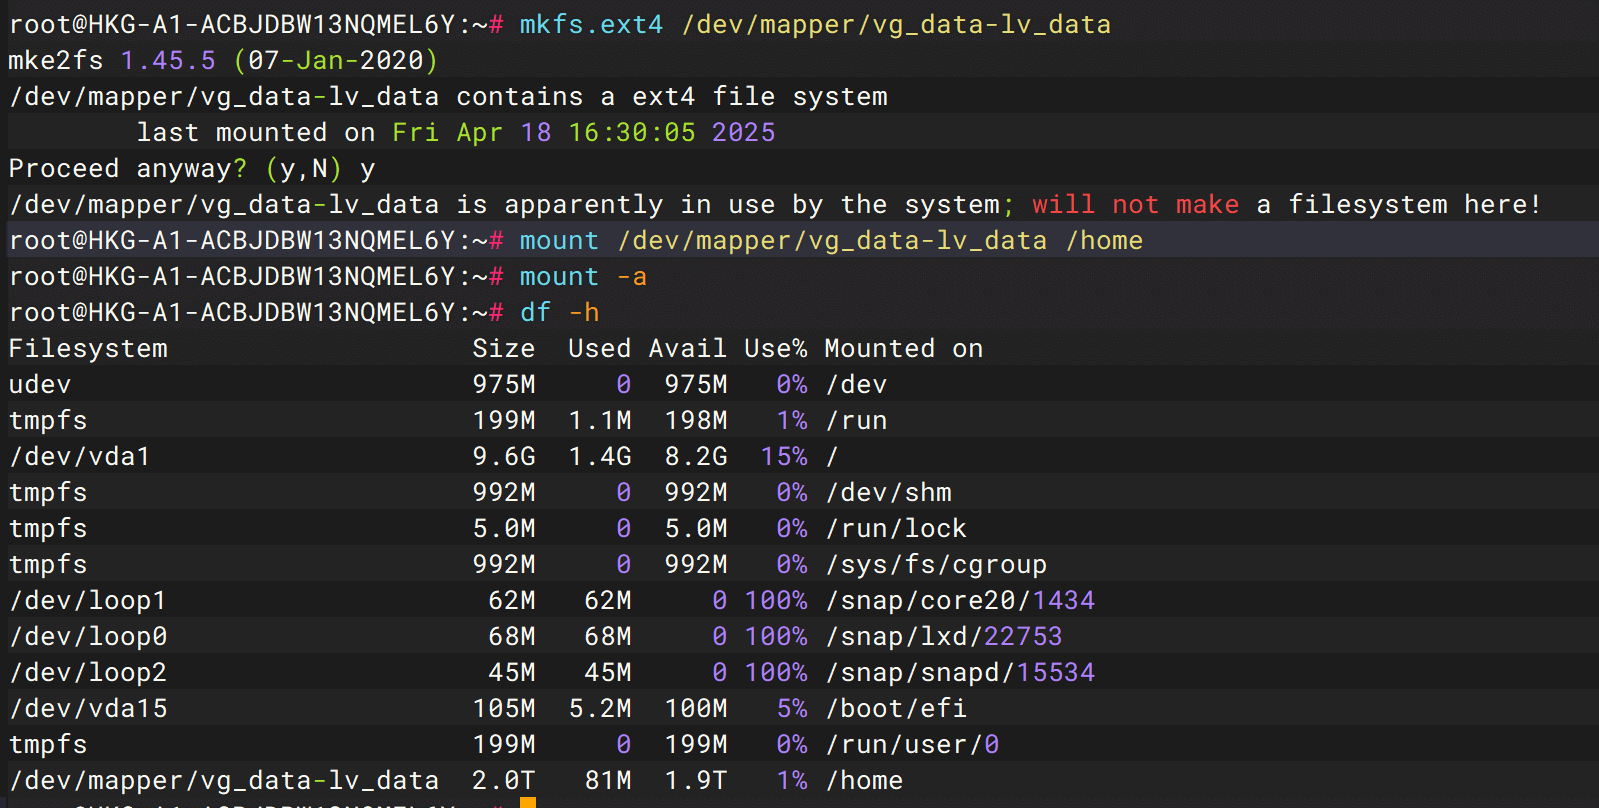Click the 2.0T size value
This screenshot has height=808, width=1599.
coord(504,781)
